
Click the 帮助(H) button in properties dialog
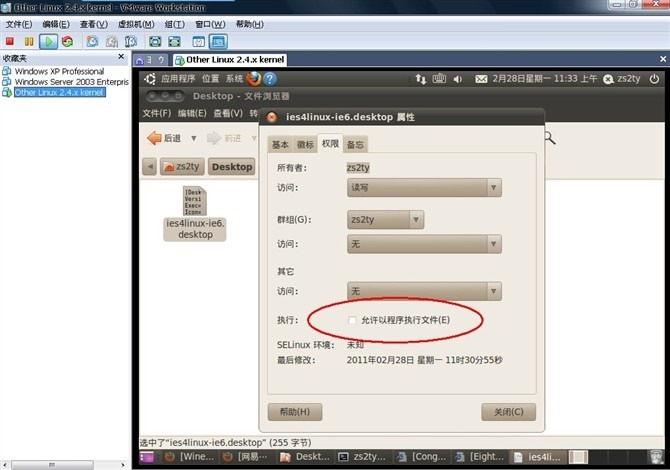coord(295,412)
